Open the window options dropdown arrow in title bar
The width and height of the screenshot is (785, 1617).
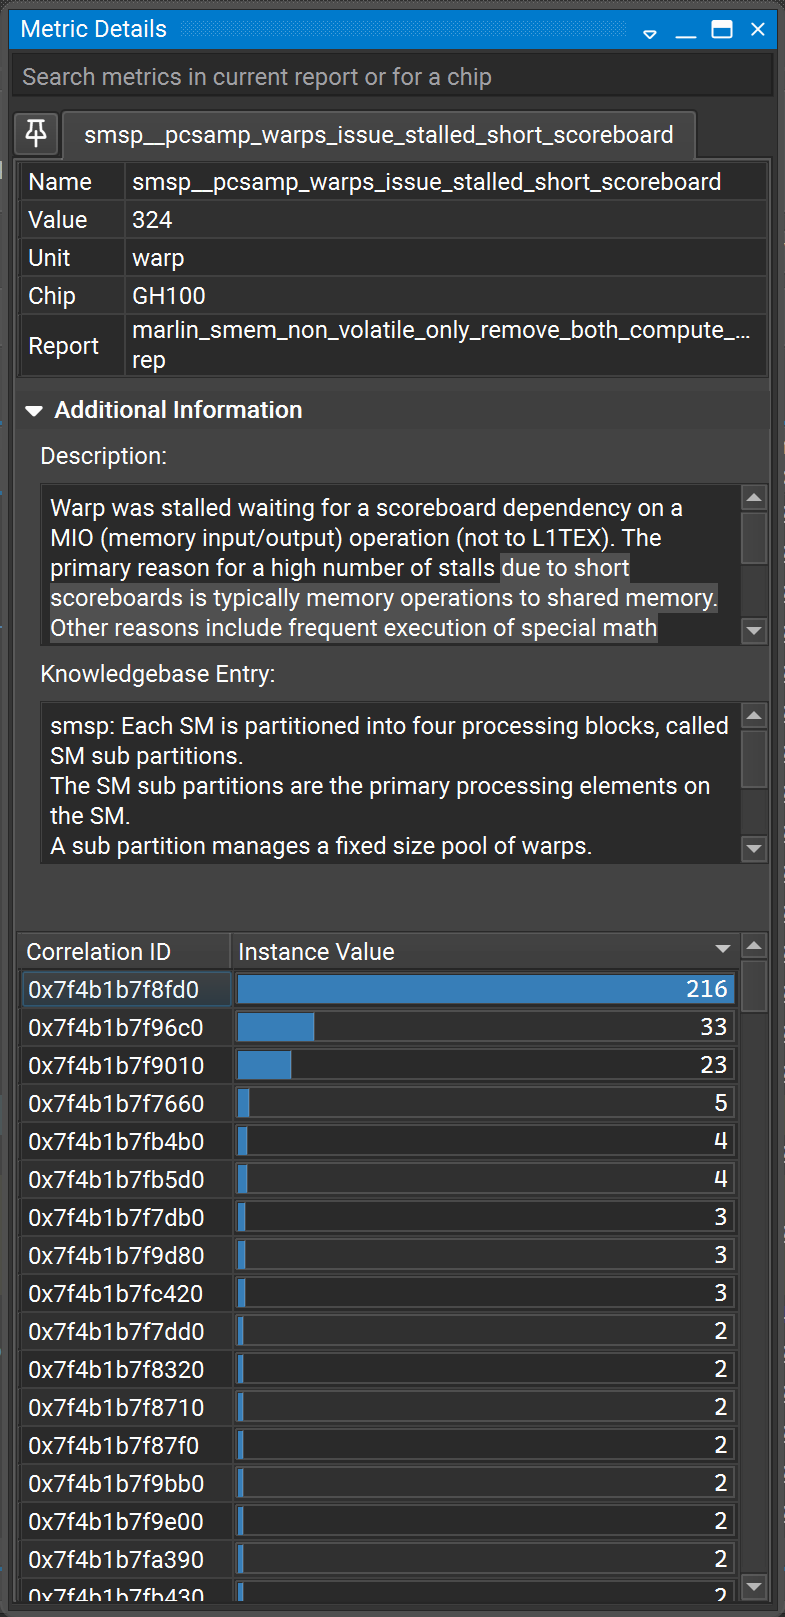pos(650,32)
